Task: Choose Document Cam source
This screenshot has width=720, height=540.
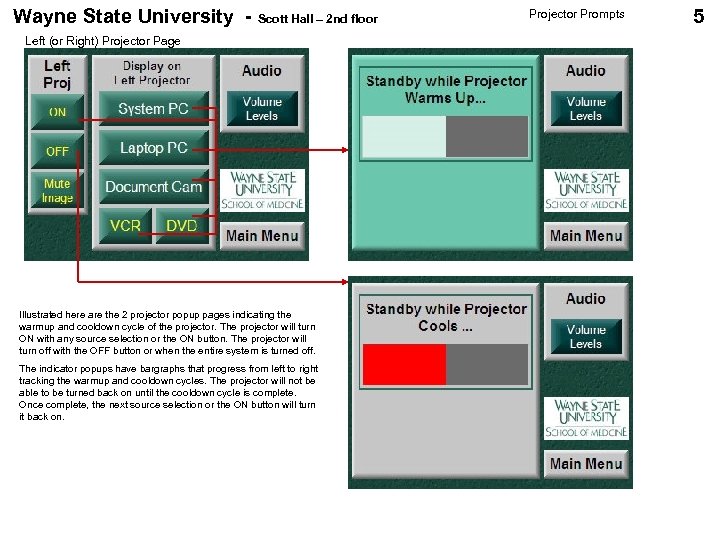Action: [154, 186]
